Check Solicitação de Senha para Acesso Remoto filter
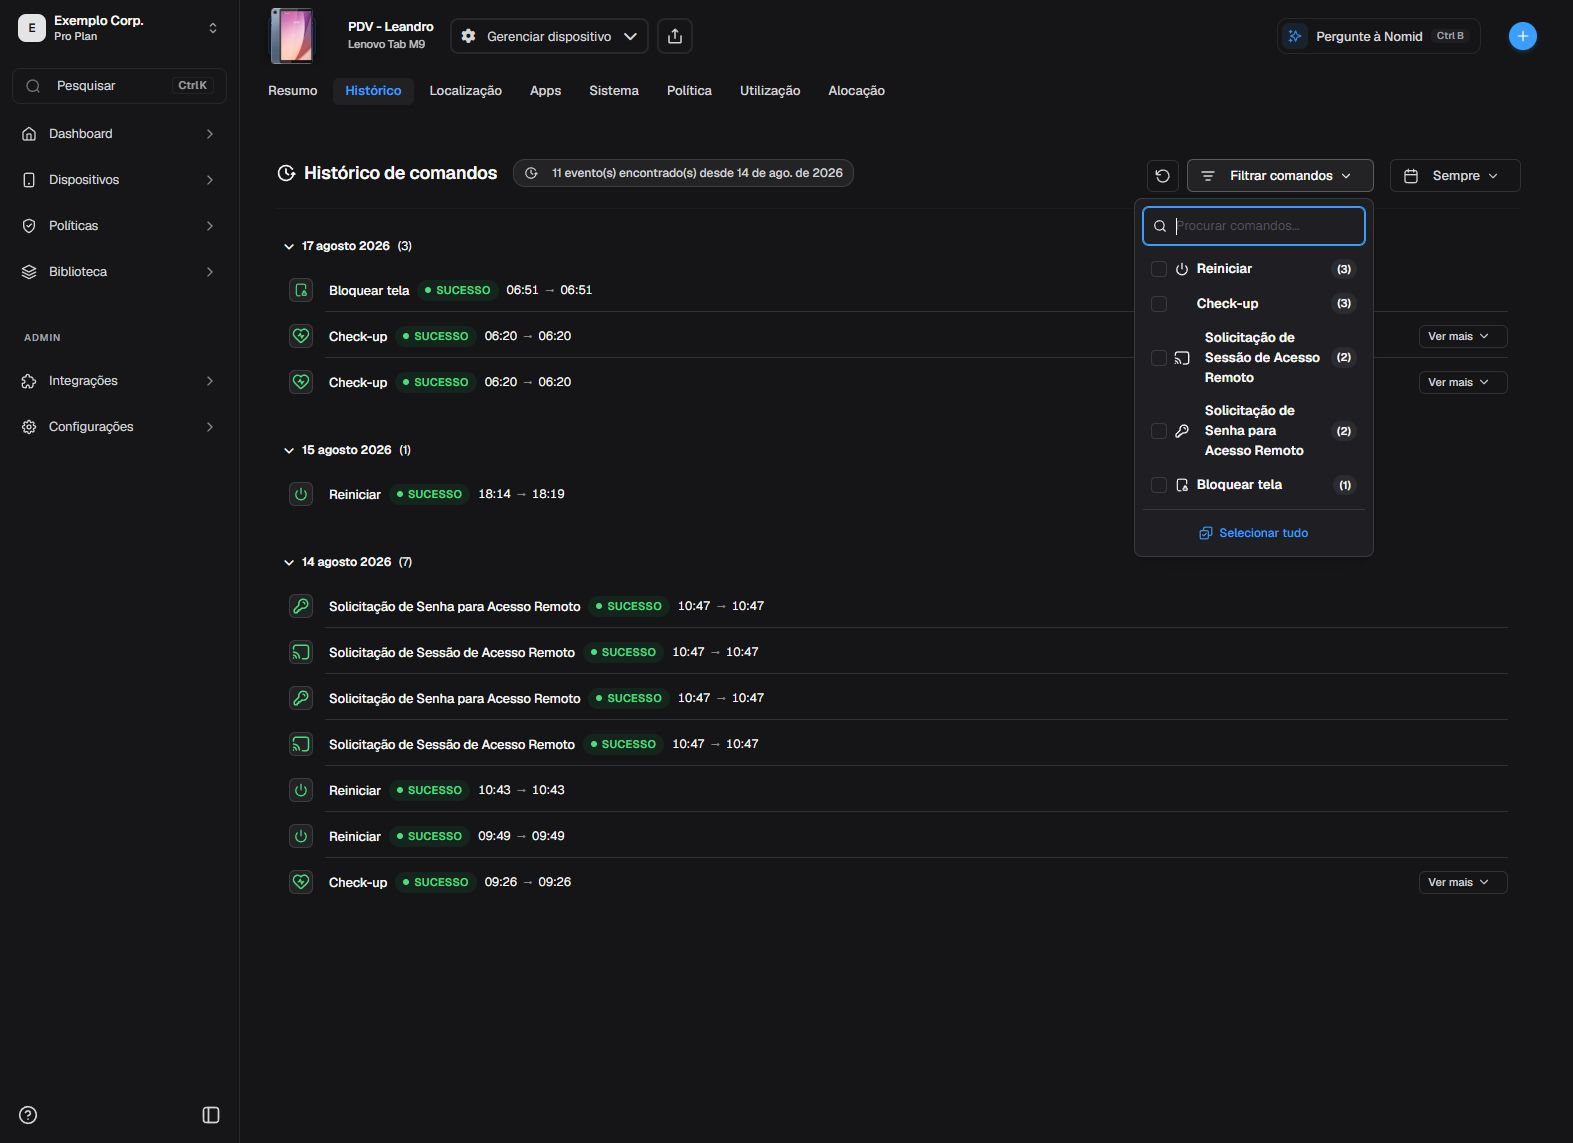Viewport: 1573px width, 1143px height. [x=1159, y=431]
